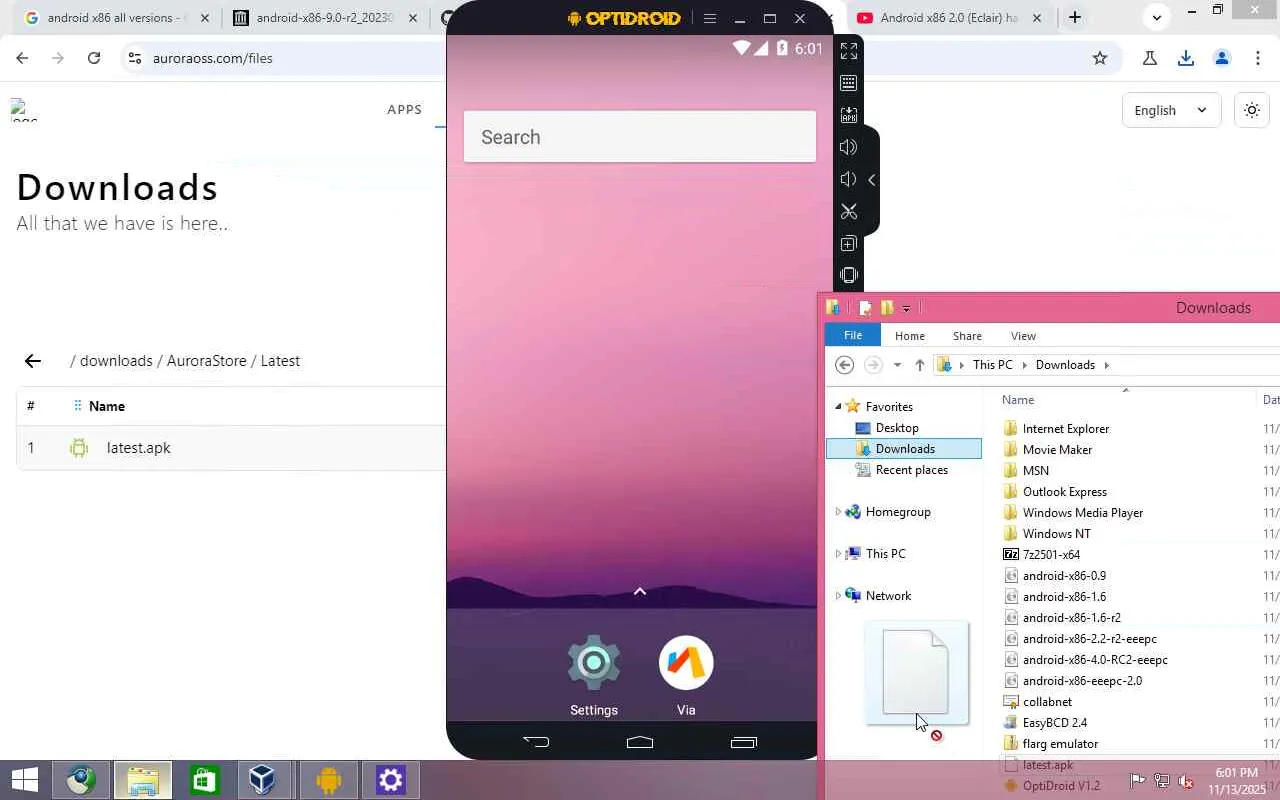1280x800 pixels.
Task: Open Chrome three-dot menu
Action: point(1258,58)
